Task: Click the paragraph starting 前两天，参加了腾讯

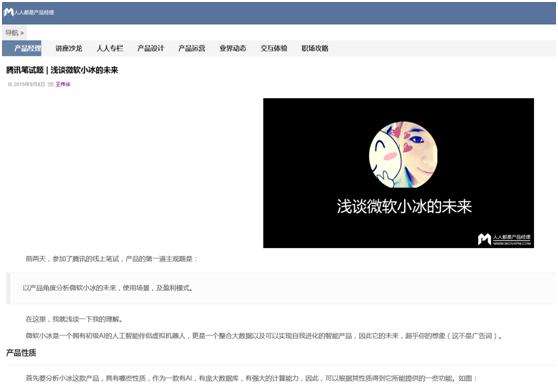Action: (111, 259)
